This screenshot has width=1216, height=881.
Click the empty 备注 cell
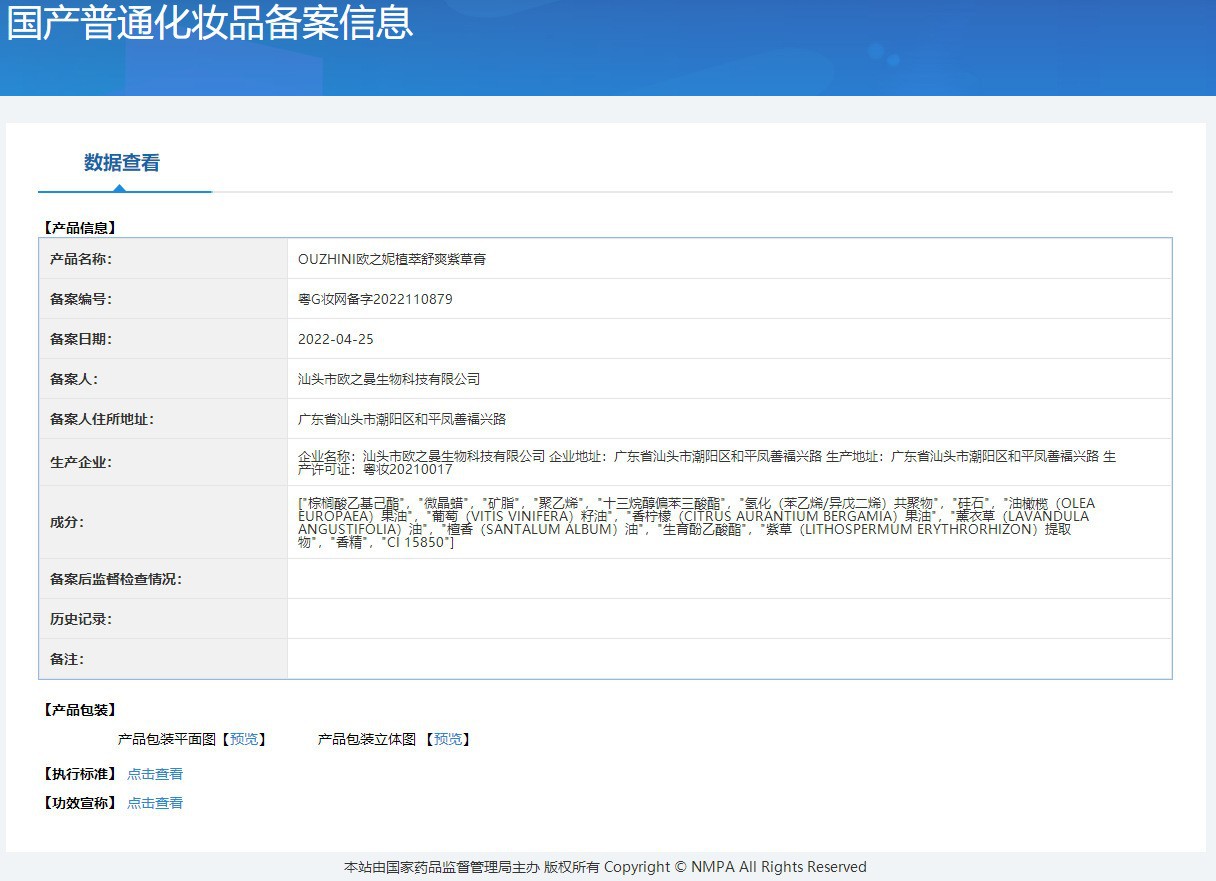pyautogui.click(x=700, y=659)
